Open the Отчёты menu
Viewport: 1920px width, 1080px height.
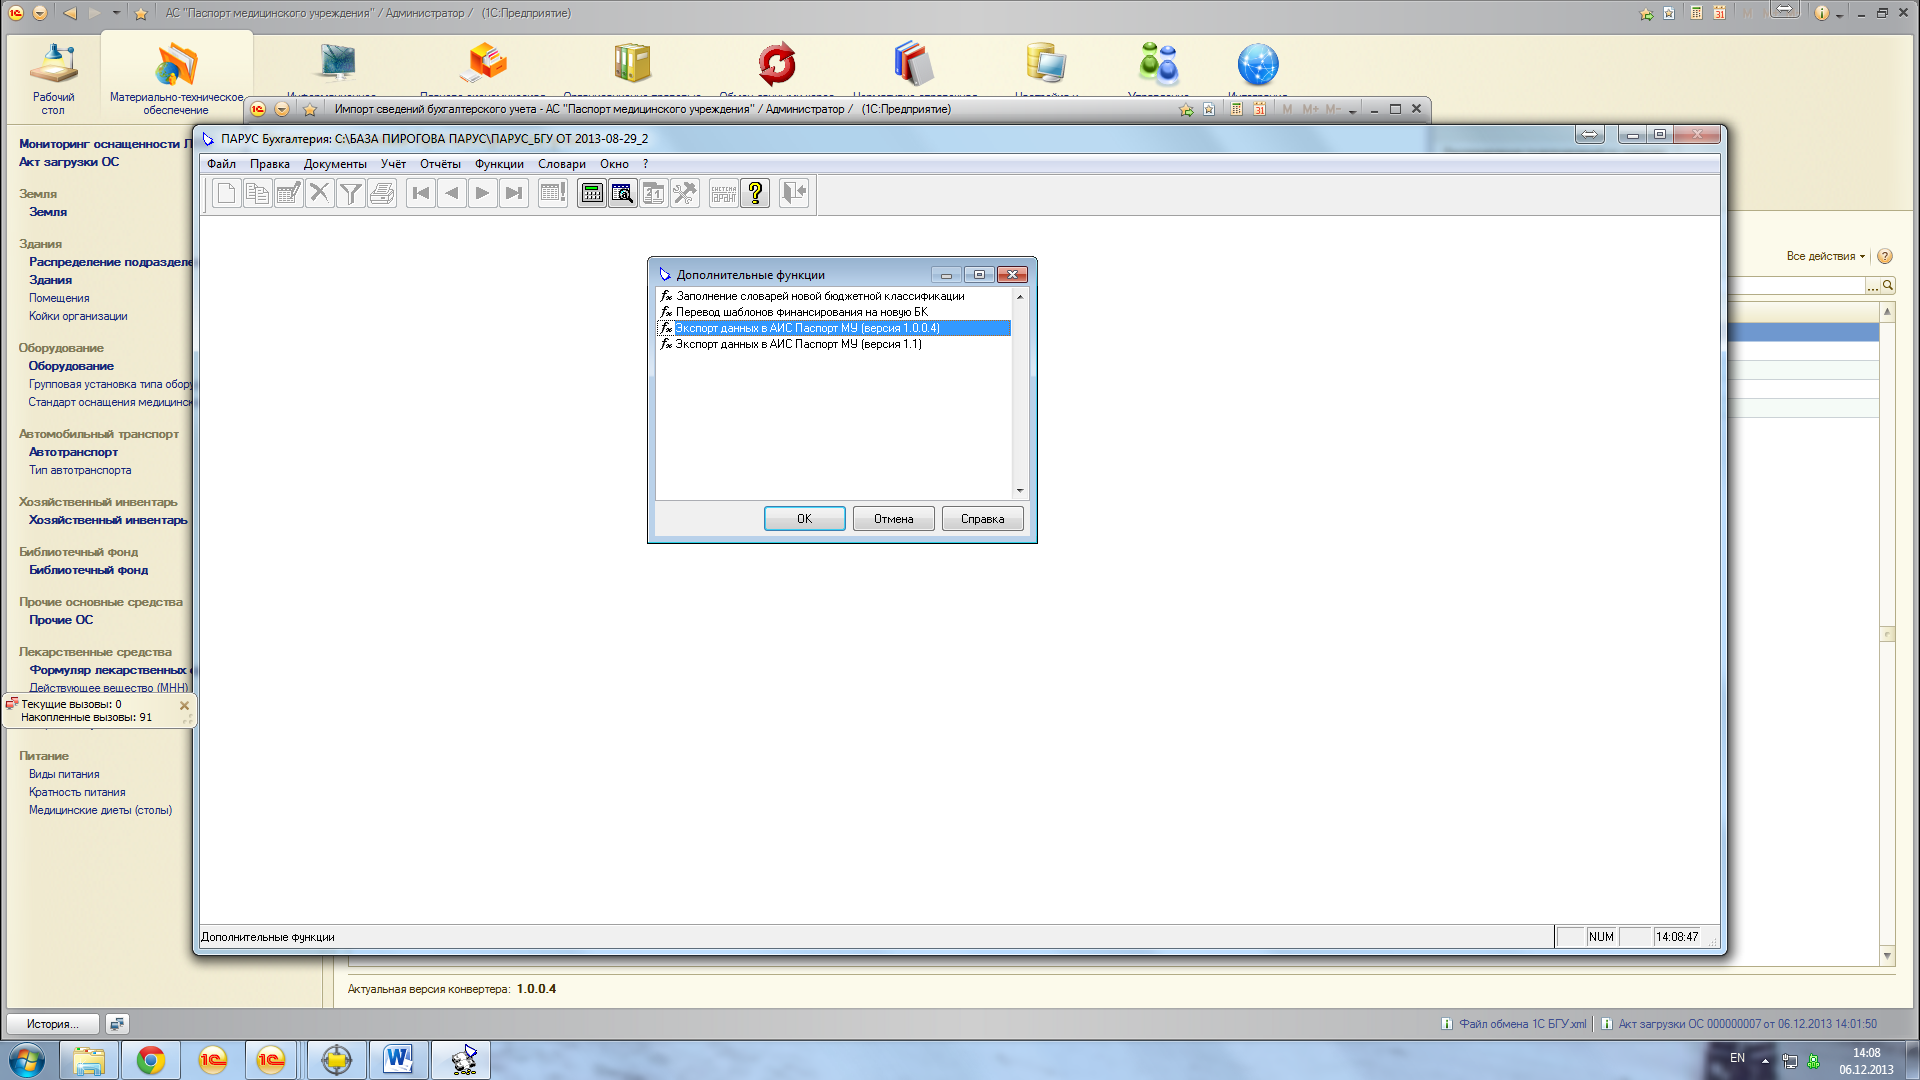[x=440, y=164]
